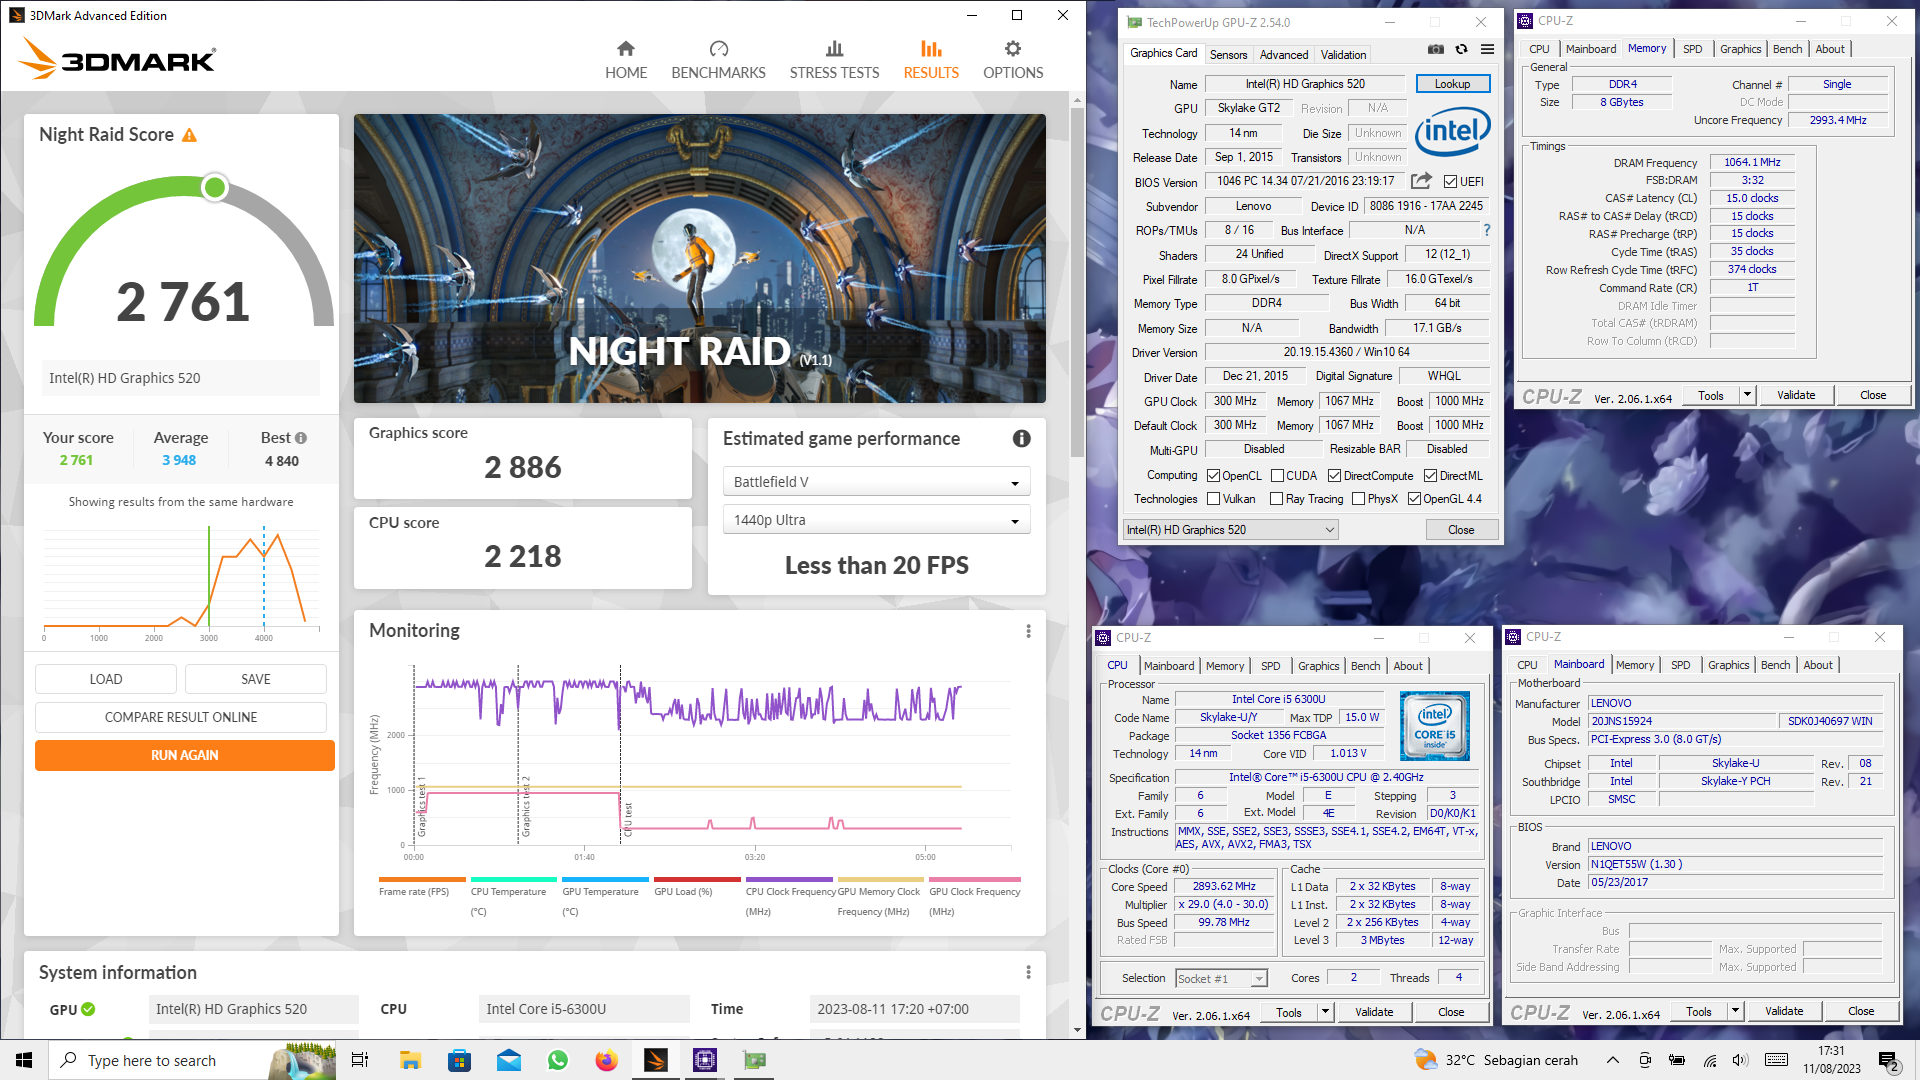Click RUN AGAIN button
Screen dimensions: 1920x1080
pyautogui.click(x=185, y=755)
